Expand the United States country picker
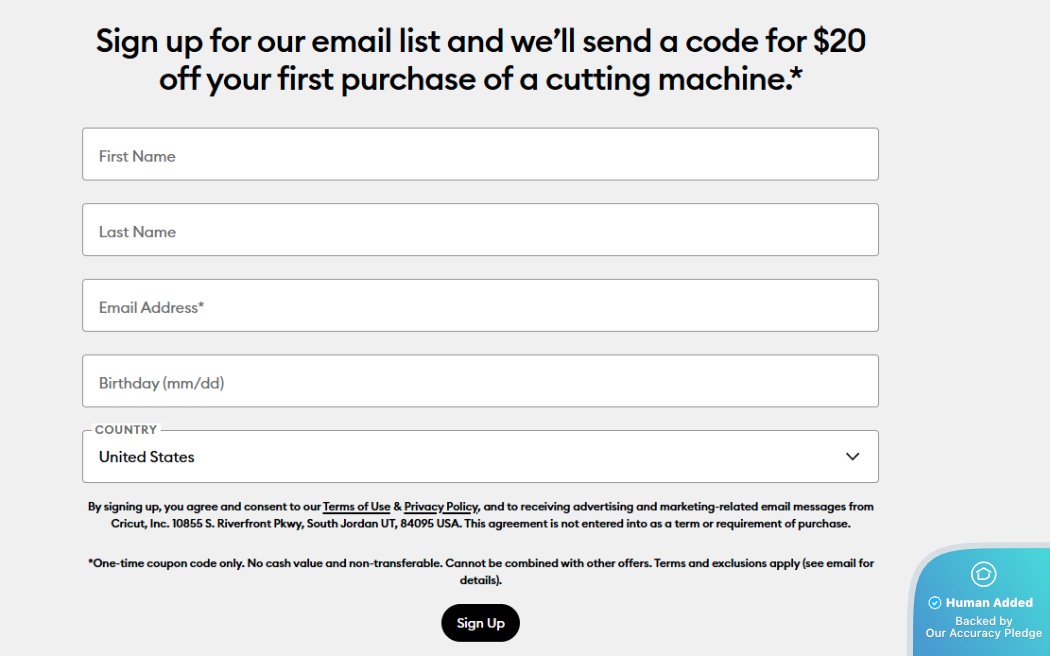The image size is (1050, 656). click(x=480, y=456)
